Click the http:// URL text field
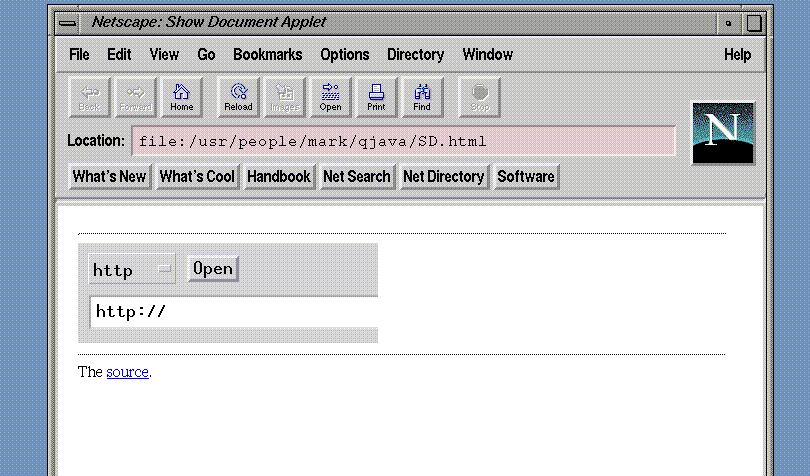This screenshot has width=810, height=476. click(234, 312)
